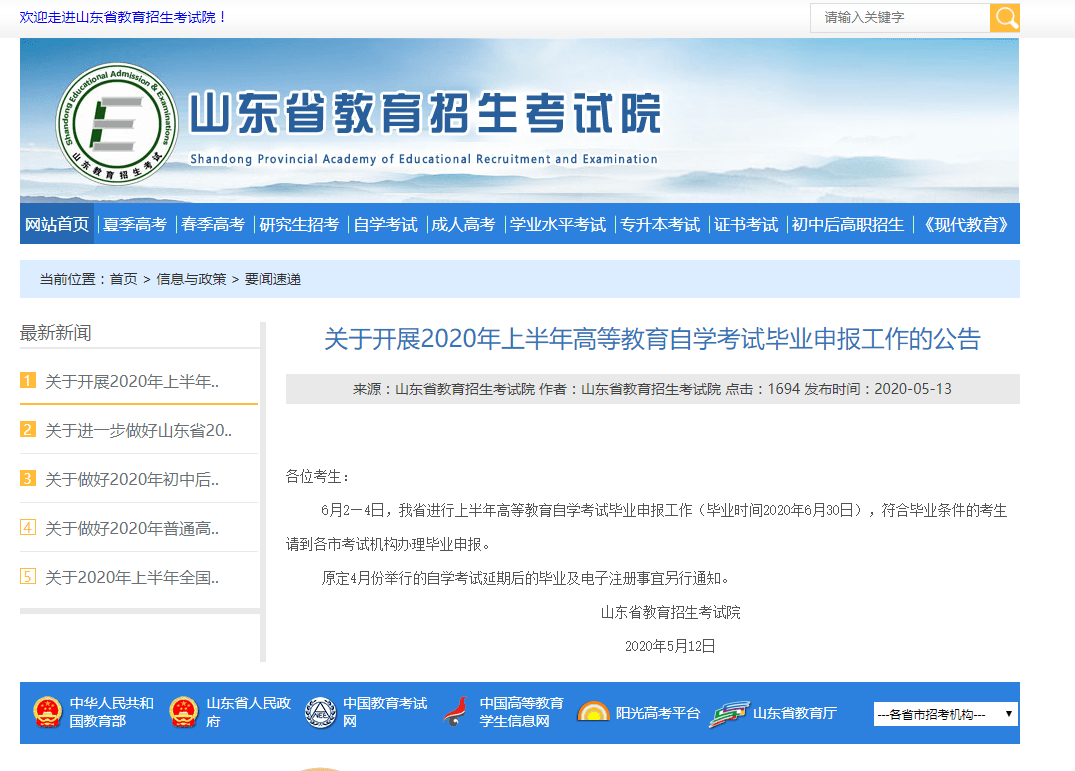Click the number 5 badge in 最新新闻
The width and height of the screenshot is (1075, 771).
coord(28,576)
